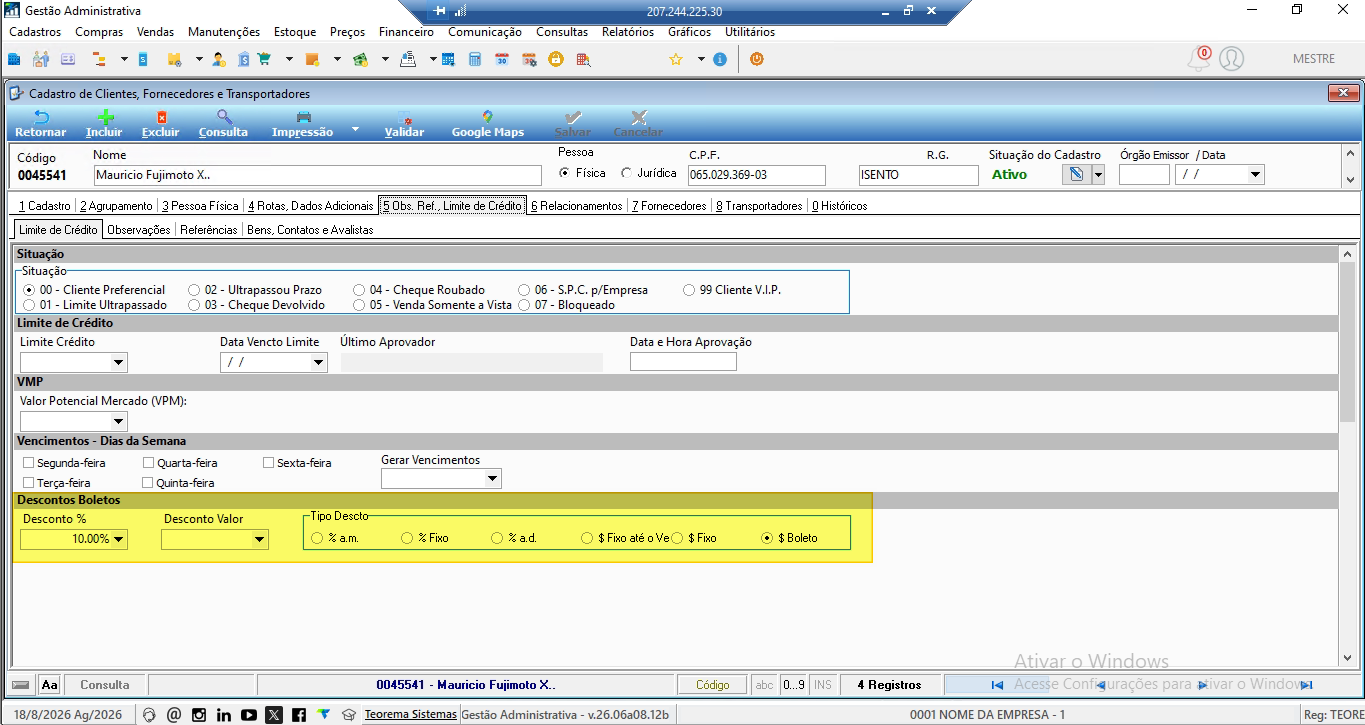
Task: Open the Teorema Sistemas link
Action: pos(410,715)
